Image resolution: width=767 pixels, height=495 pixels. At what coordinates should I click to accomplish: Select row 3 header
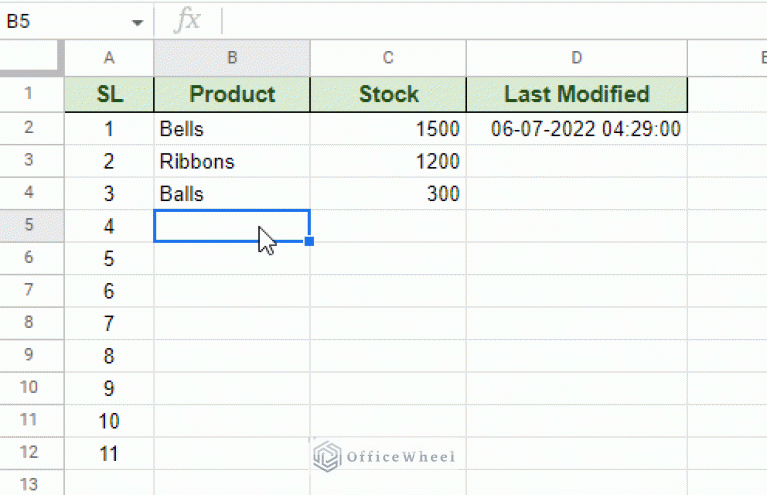(x=31, y=160)
